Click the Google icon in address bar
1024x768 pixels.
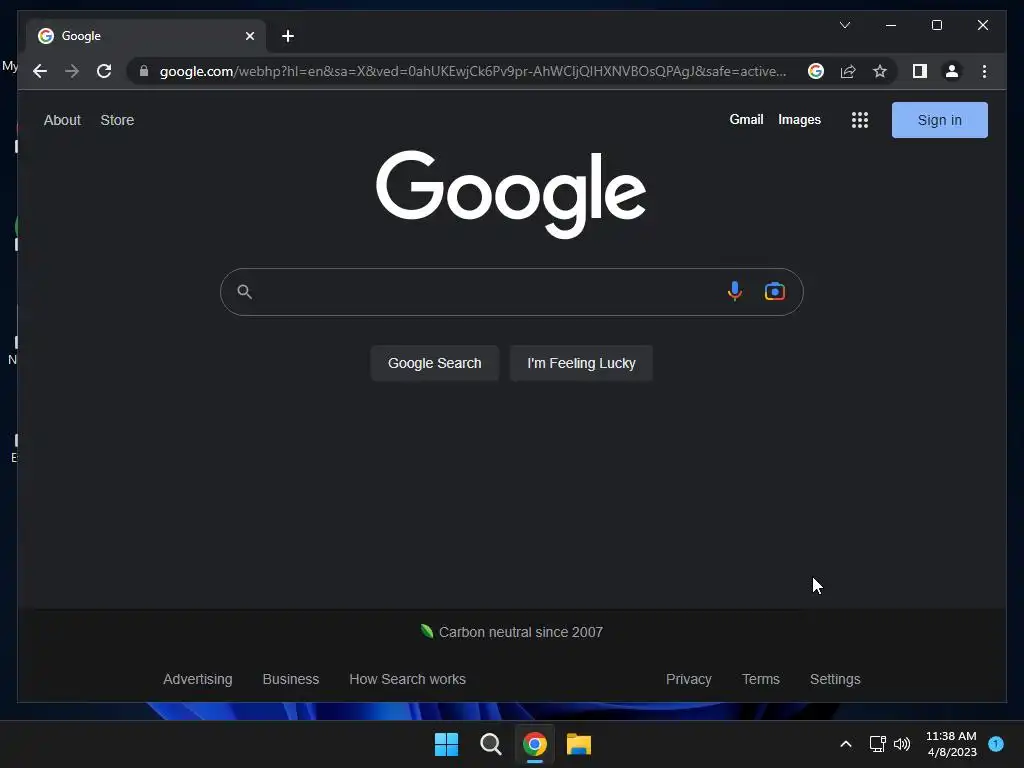click(x=816, y=71)
